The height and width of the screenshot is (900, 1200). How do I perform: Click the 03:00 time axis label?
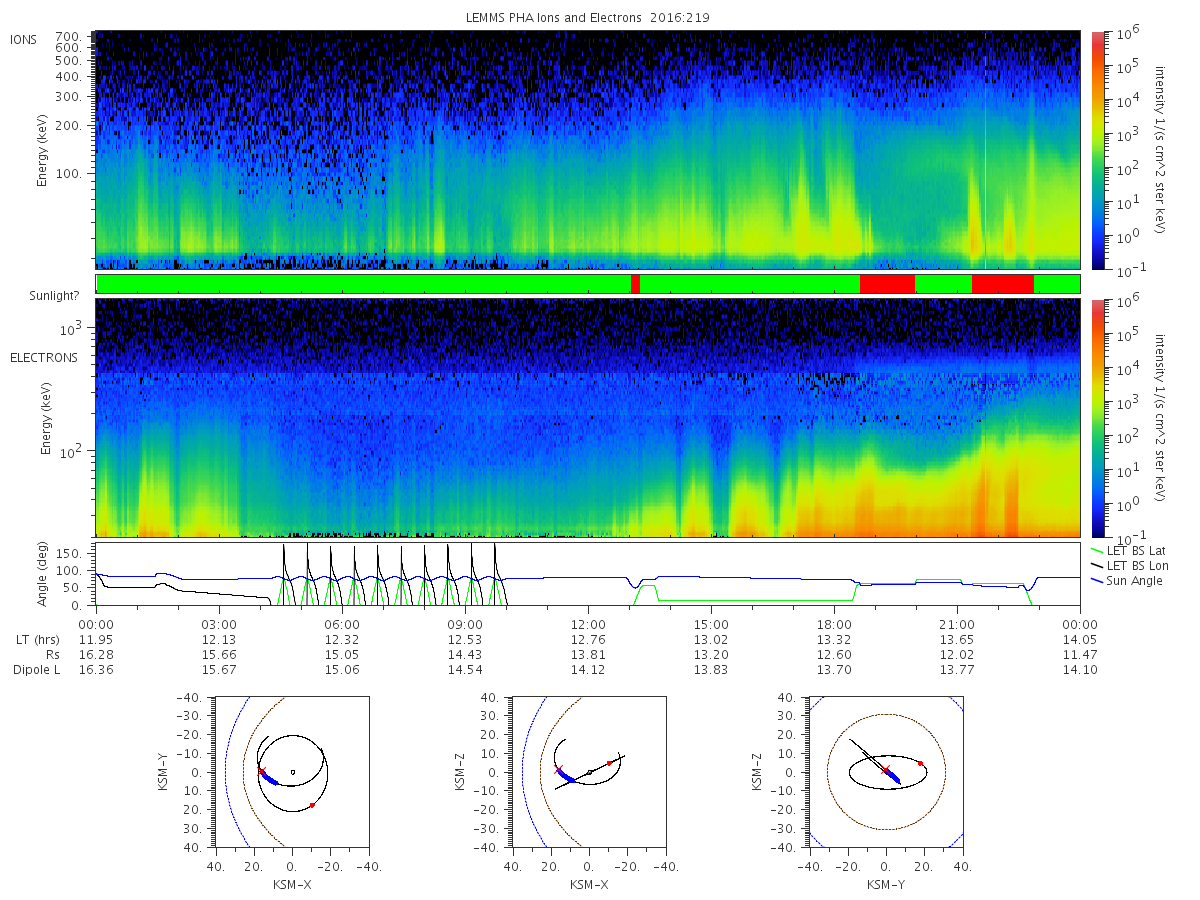(219, 623)
